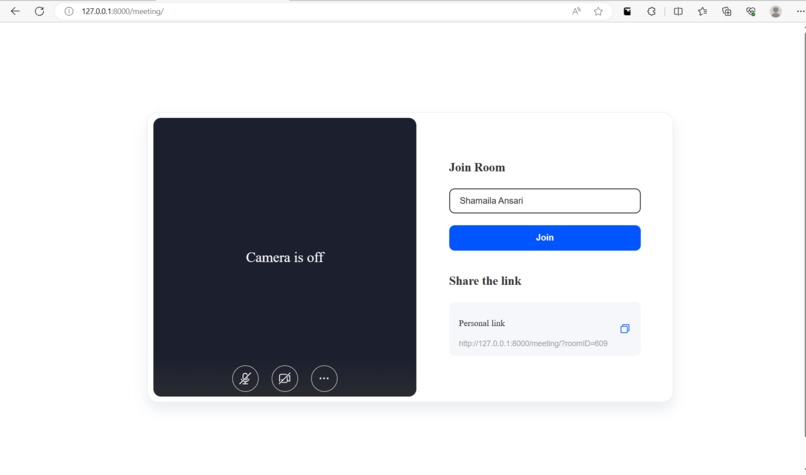Open browser Settings and more menu

800,11
